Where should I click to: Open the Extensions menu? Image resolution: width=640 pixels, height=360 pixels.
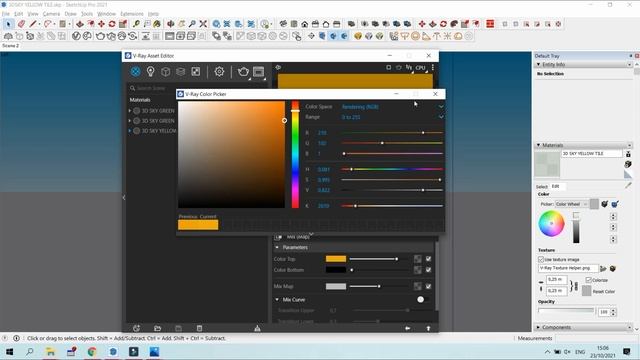132,14
